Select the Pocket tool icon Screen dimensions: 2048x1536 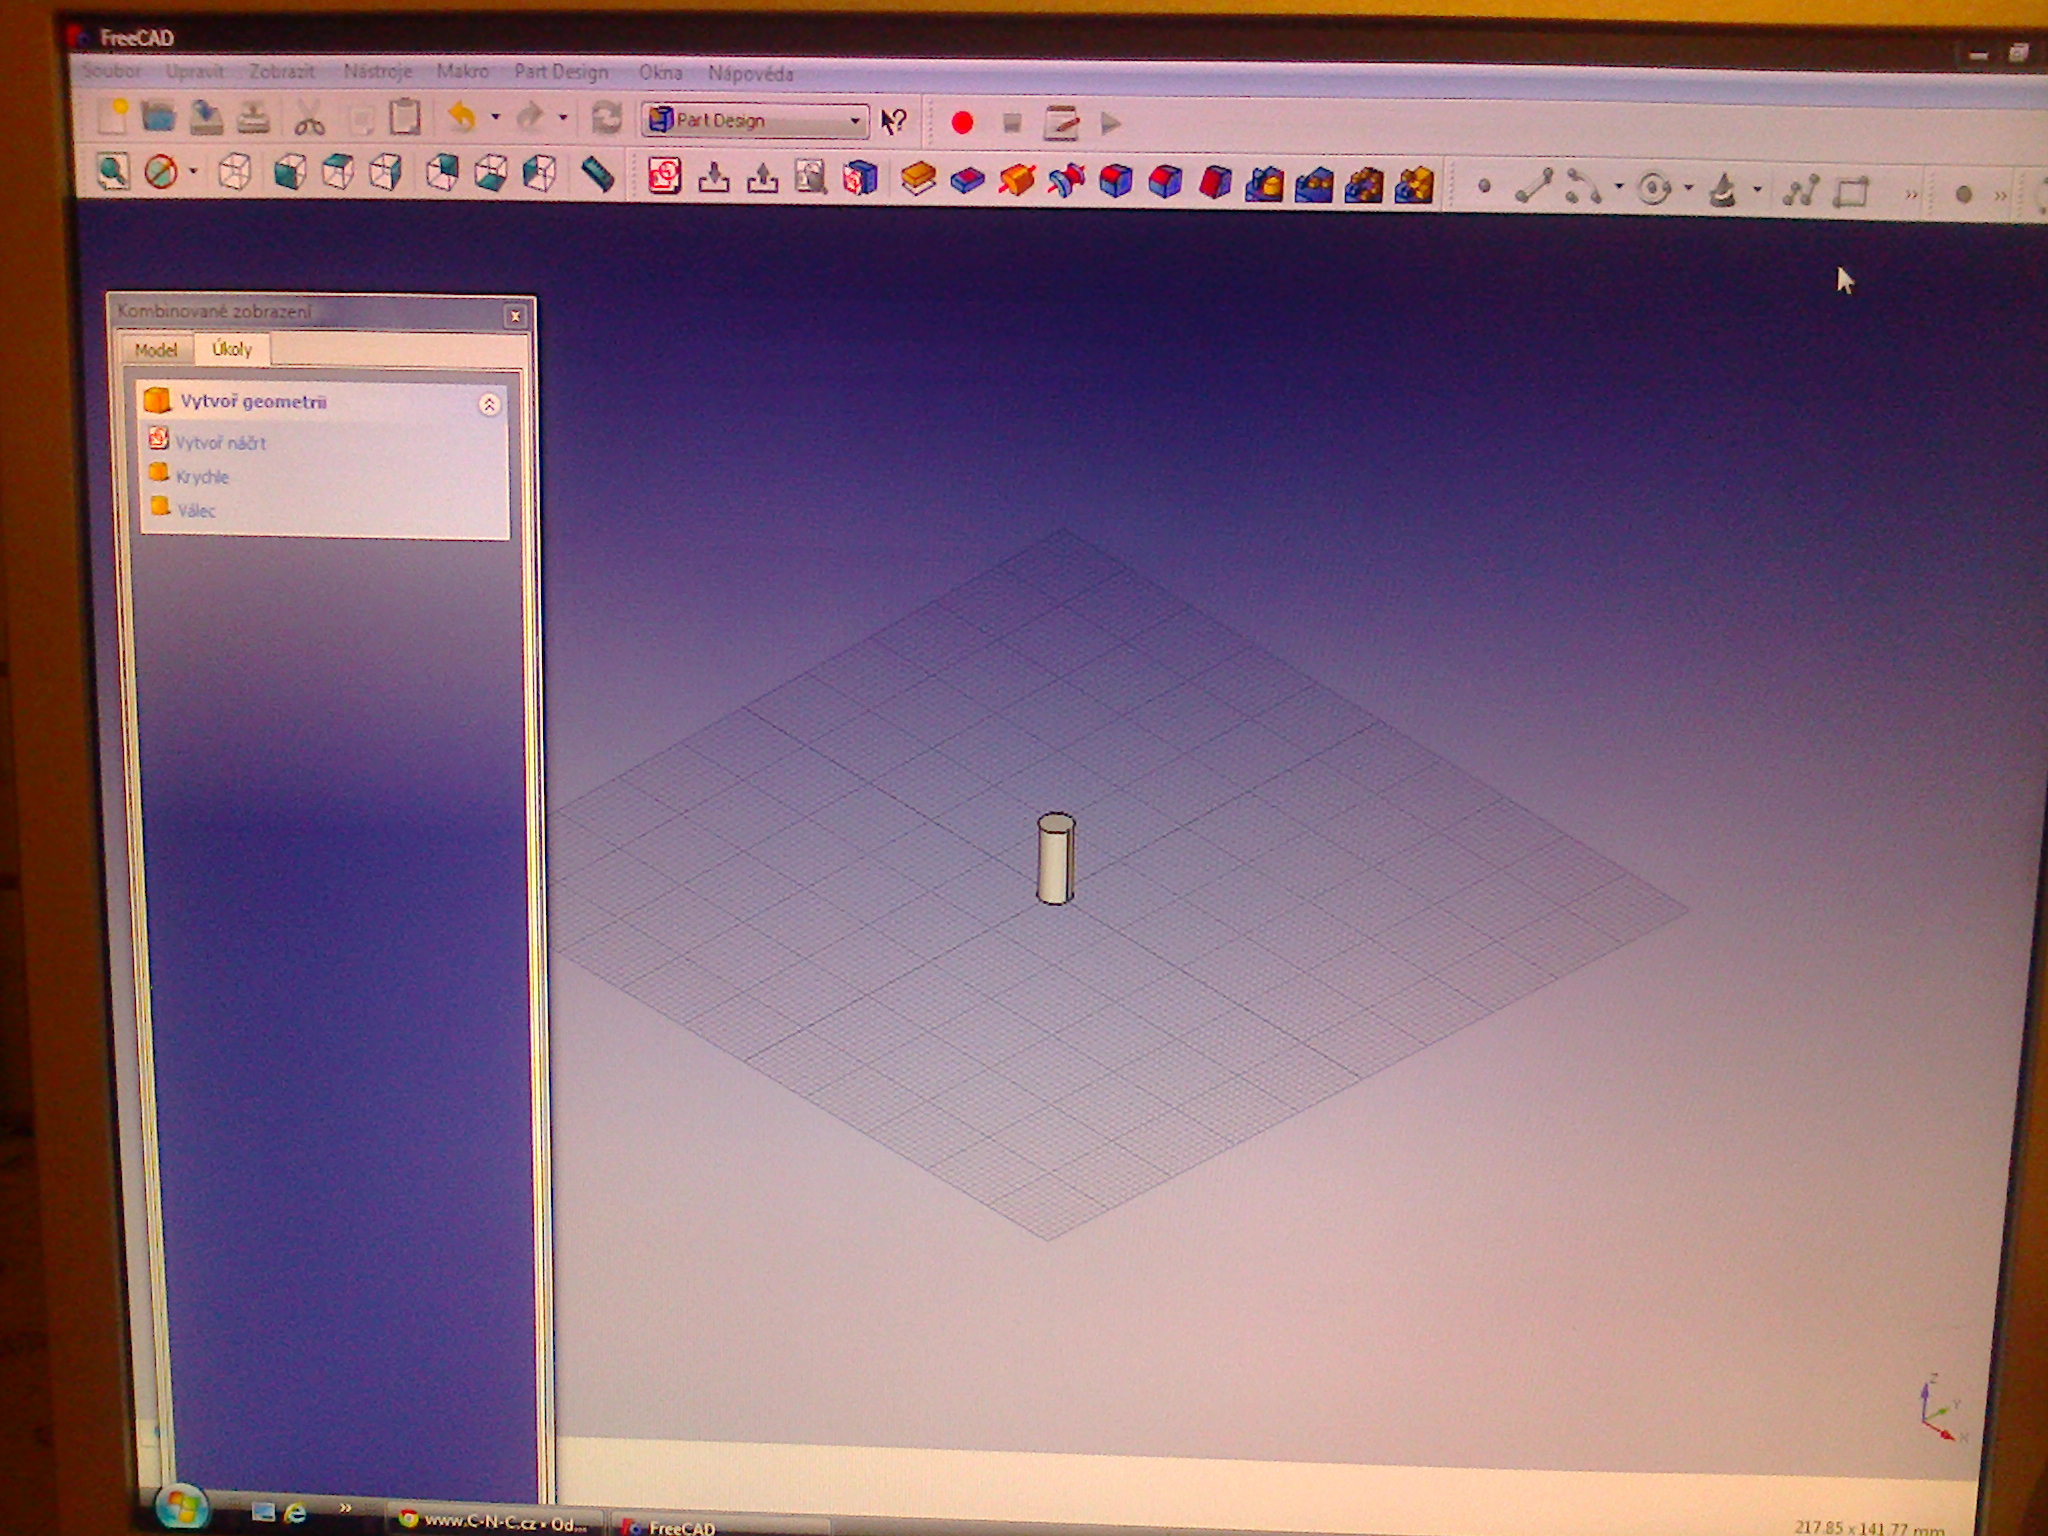967,181
